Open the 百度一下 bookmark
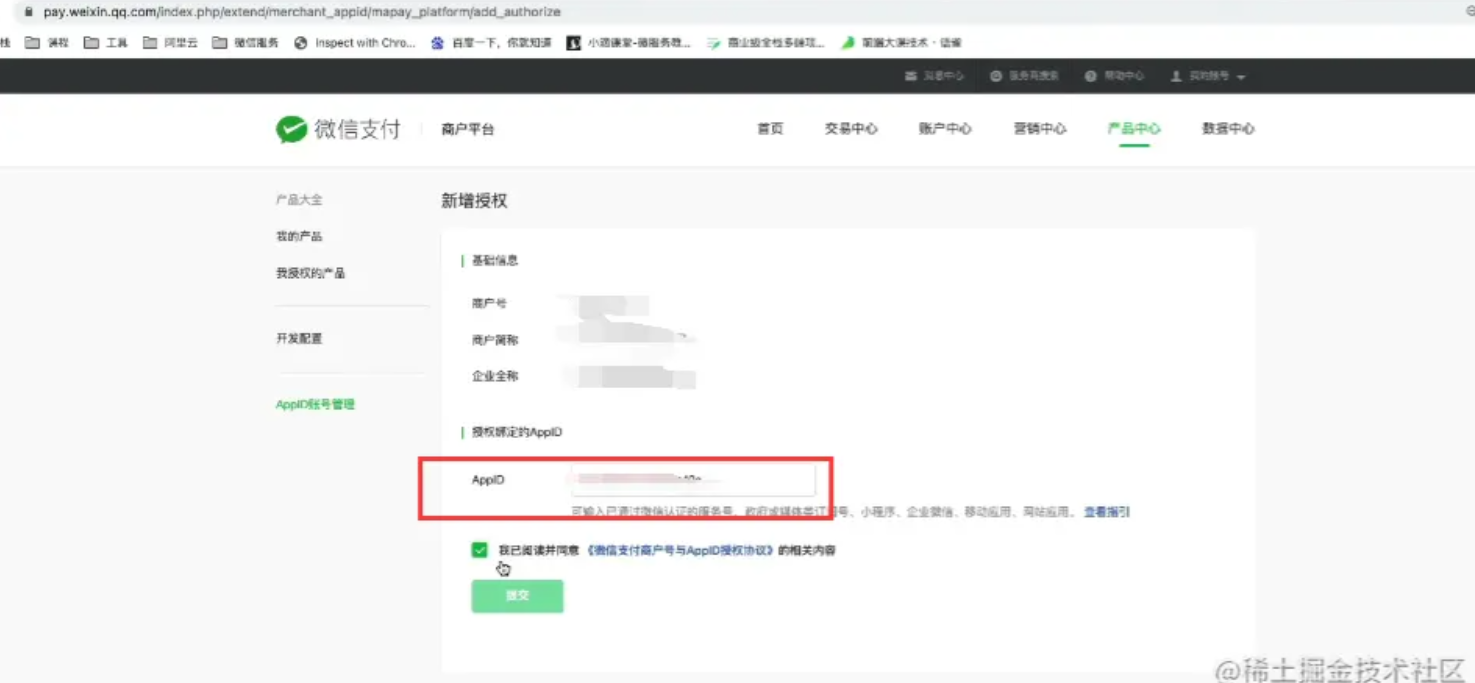Viewport: 1475px width, 683px height. point(491,43)
